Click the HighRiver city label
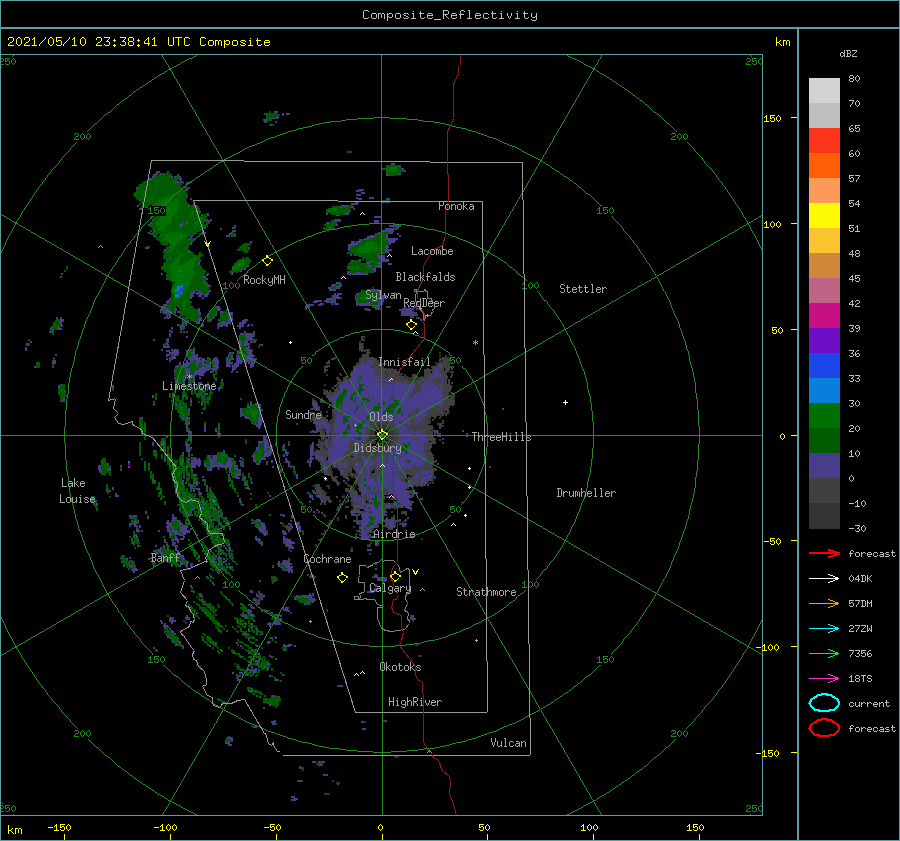This screenshot has height=841, width=900. coord(415,702)
